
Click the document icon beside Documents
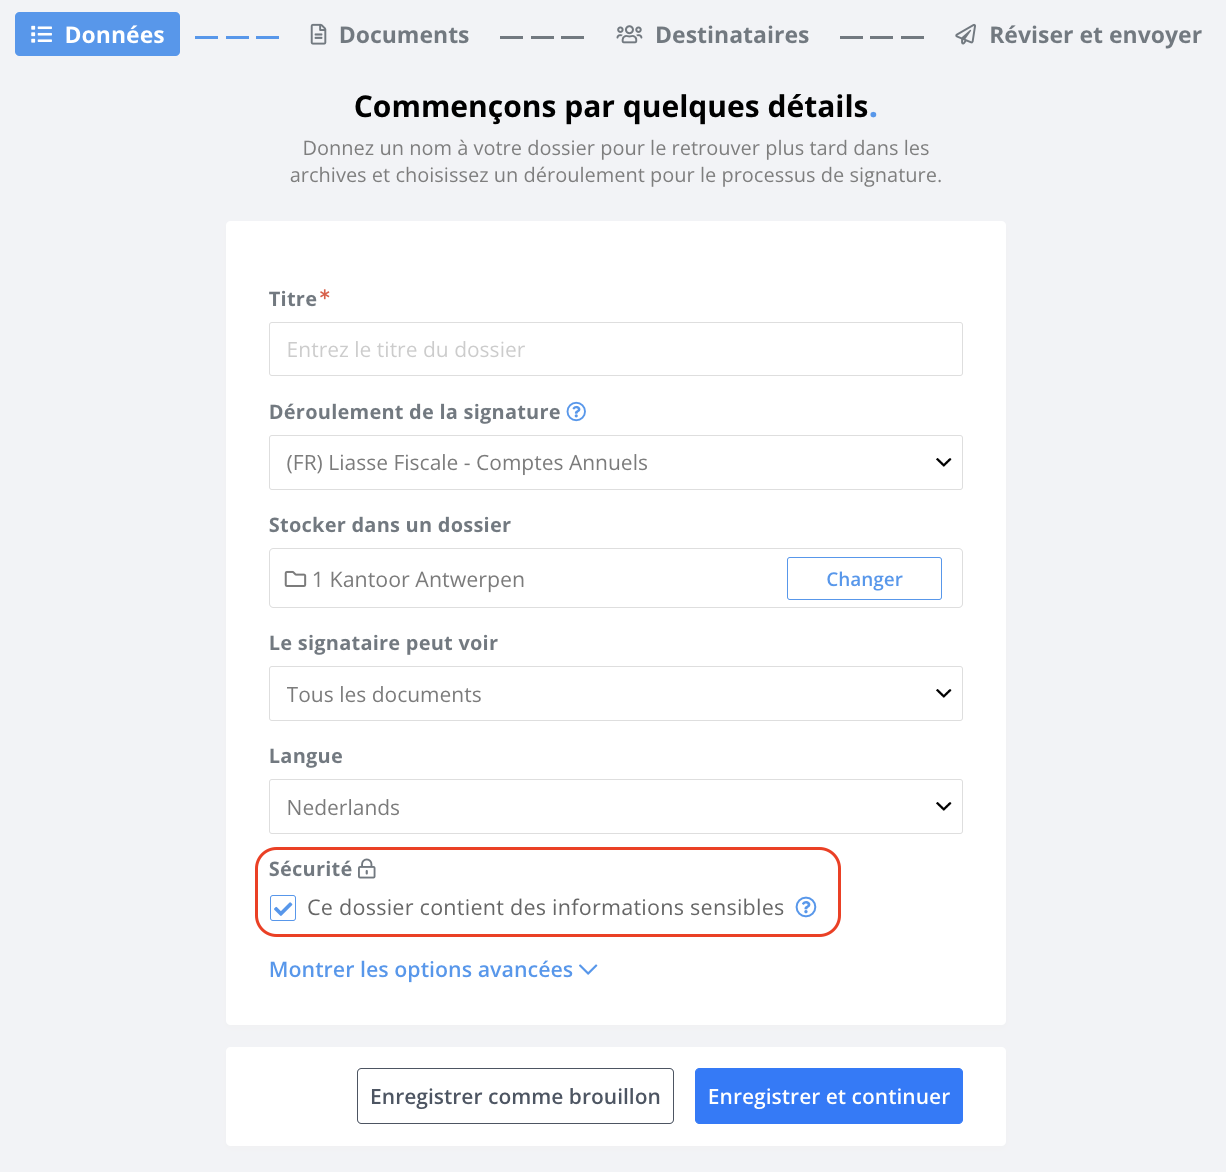click(318, 35)
